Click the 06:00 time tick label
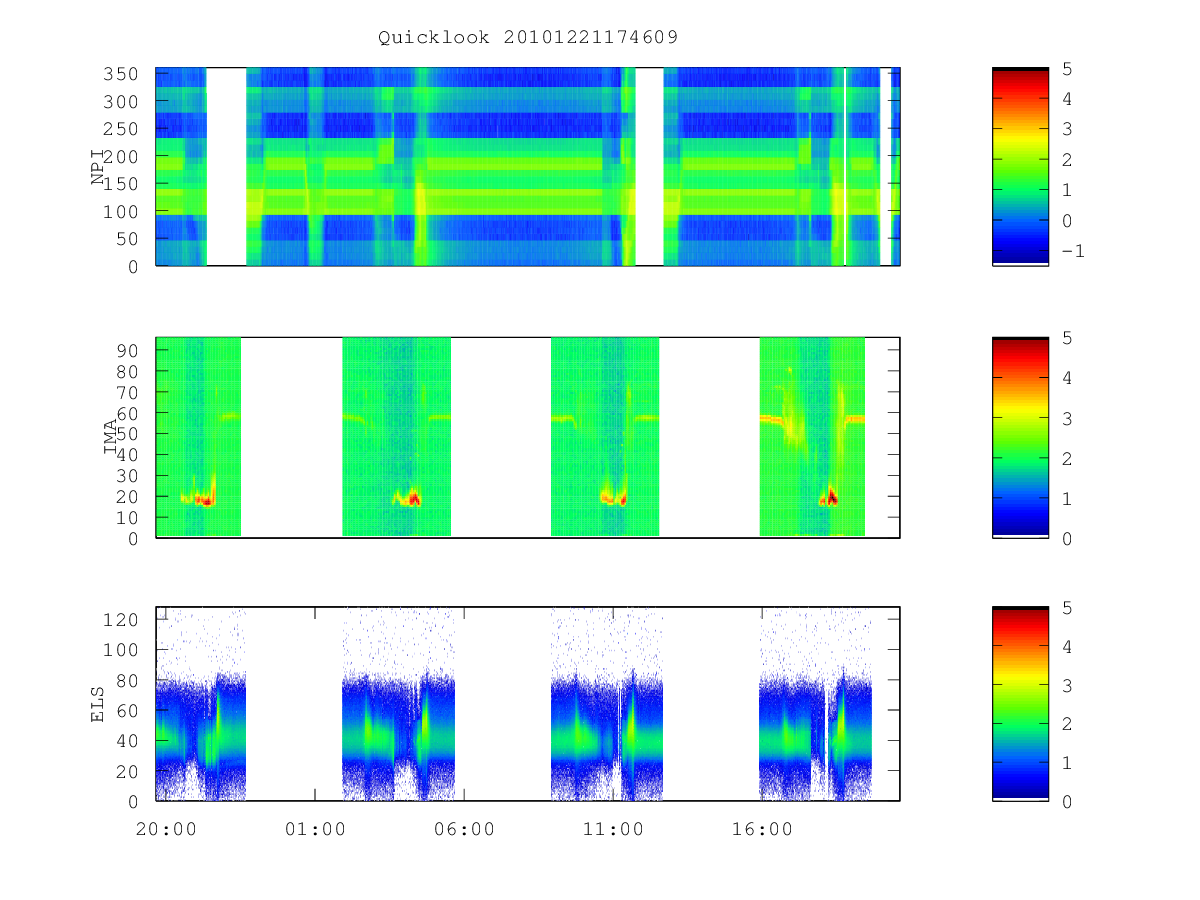 tap(465, 829)
